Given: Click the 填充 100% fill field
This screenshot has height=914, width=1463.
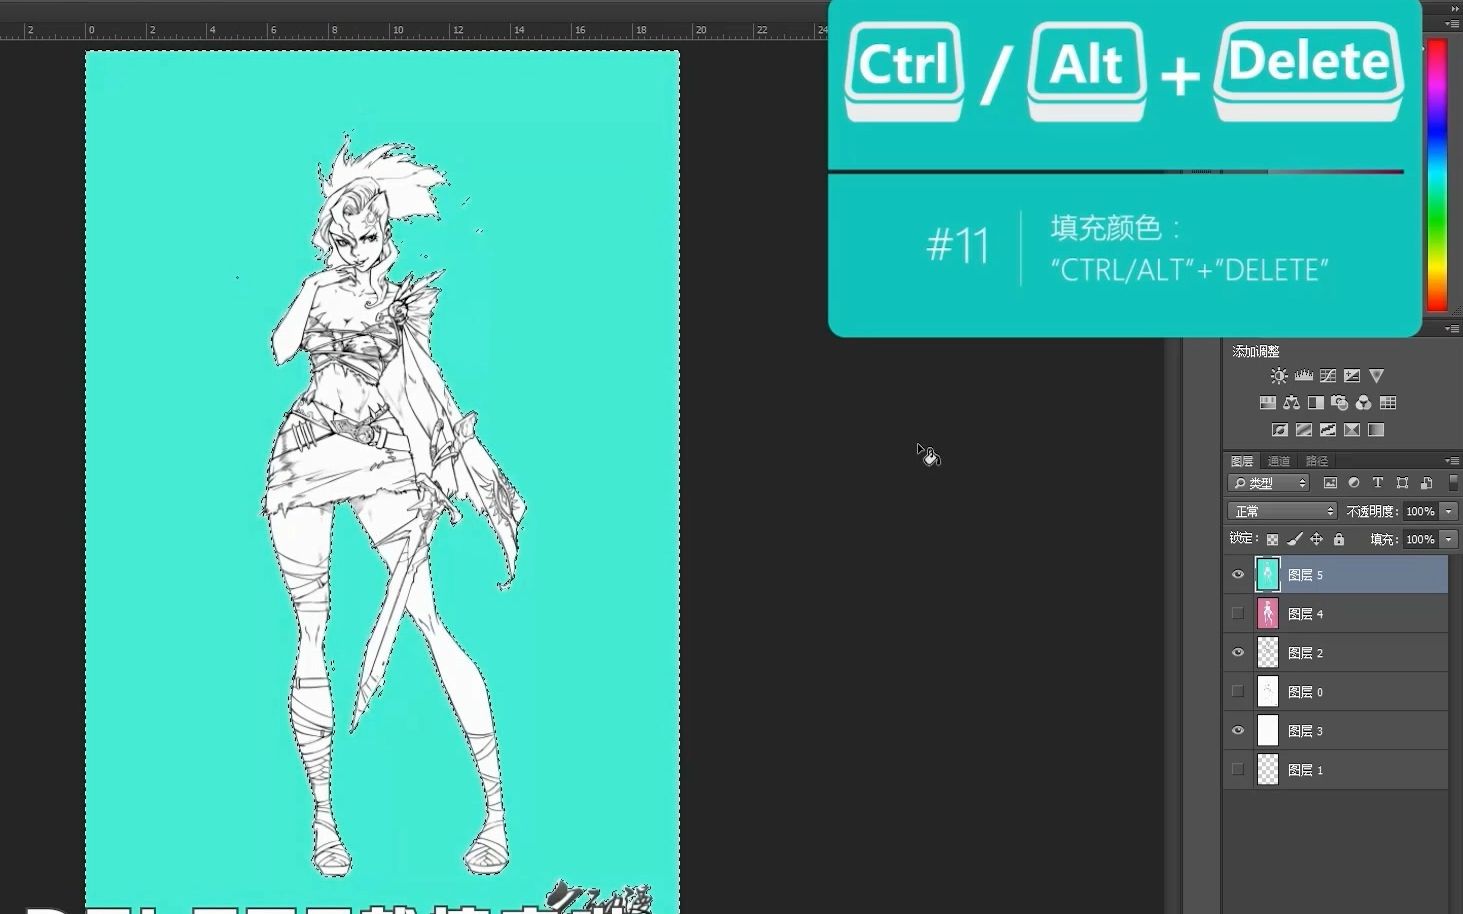Looking at the screenshot, I should [1420, 539].
